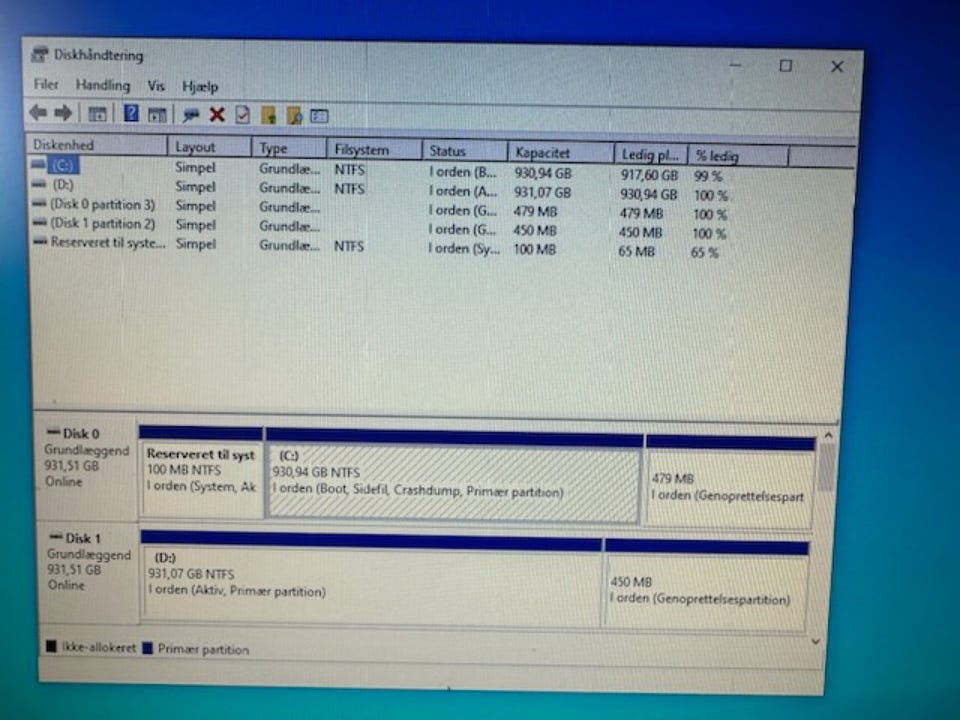Sort by the Layout column header
Image resolution: width=960 pixels, height=720 pixels.
point(209,147)
